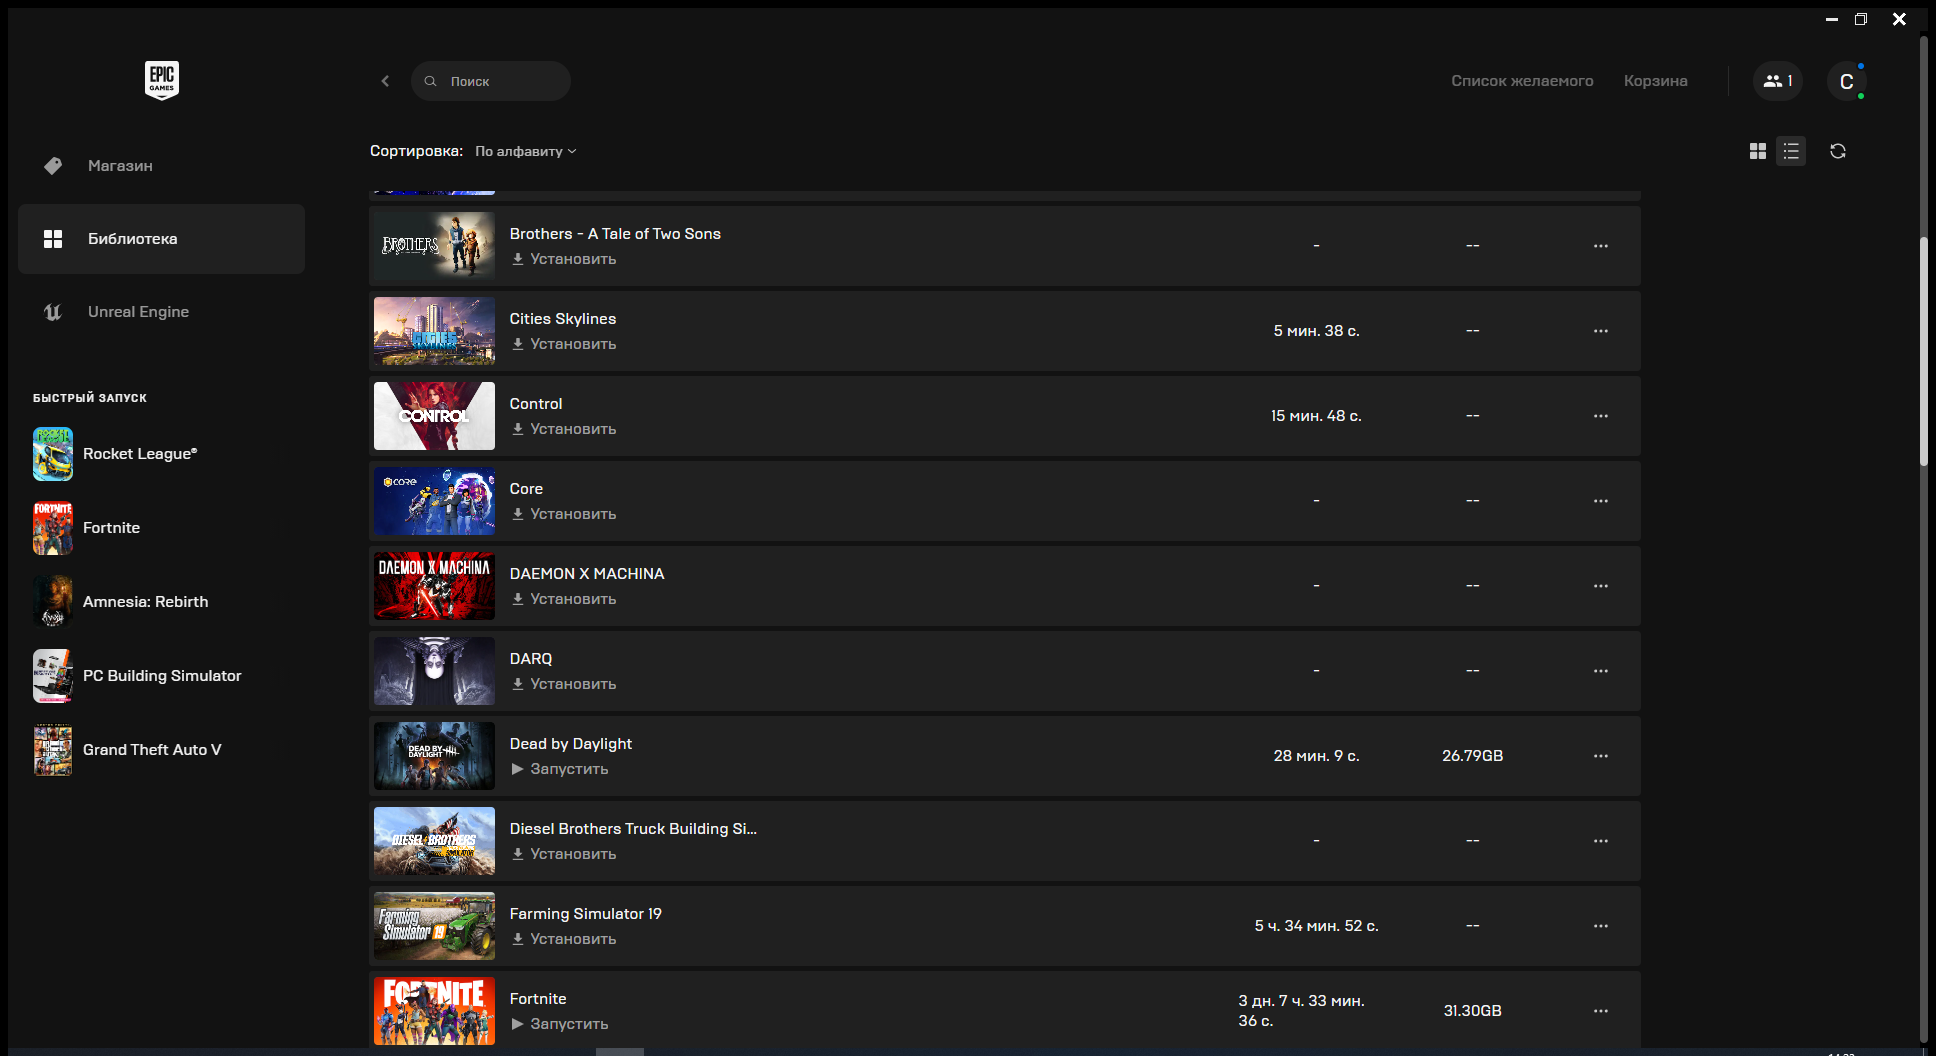Click the Diesel Brothers thumbnail
The height and width of the screenshot is (1056, 1936).
point(434,841)
